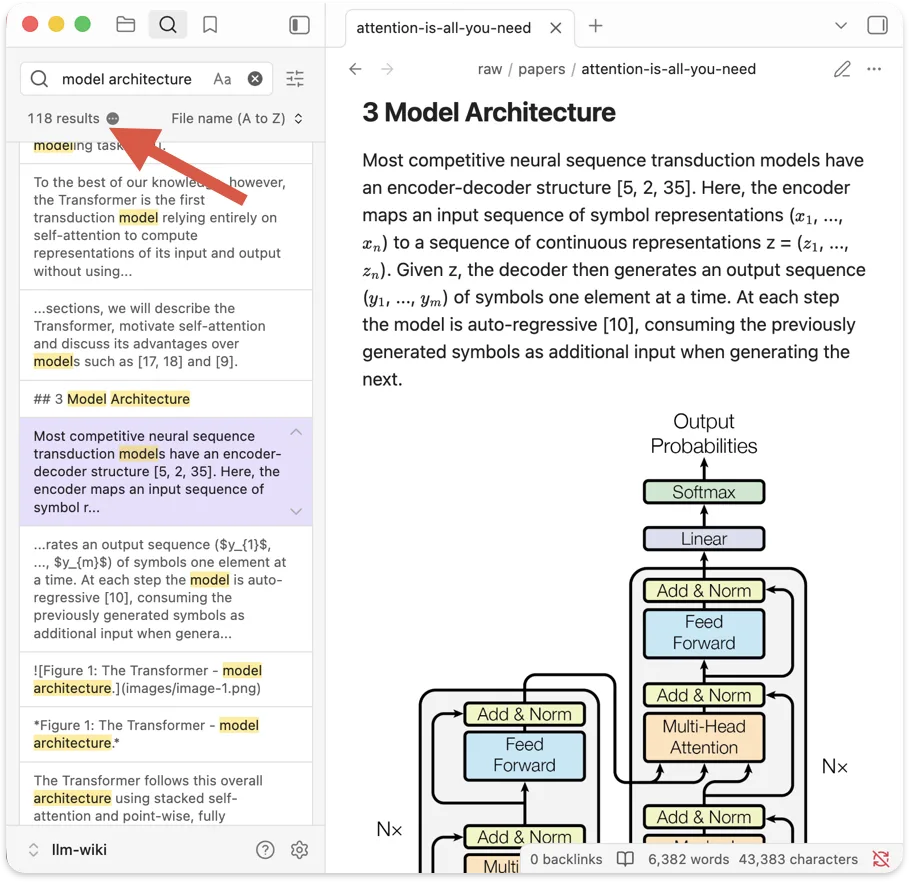Open the help question mark icon
Image resolution: width=910 pixels, height=884 pixels.
(265, 850)
